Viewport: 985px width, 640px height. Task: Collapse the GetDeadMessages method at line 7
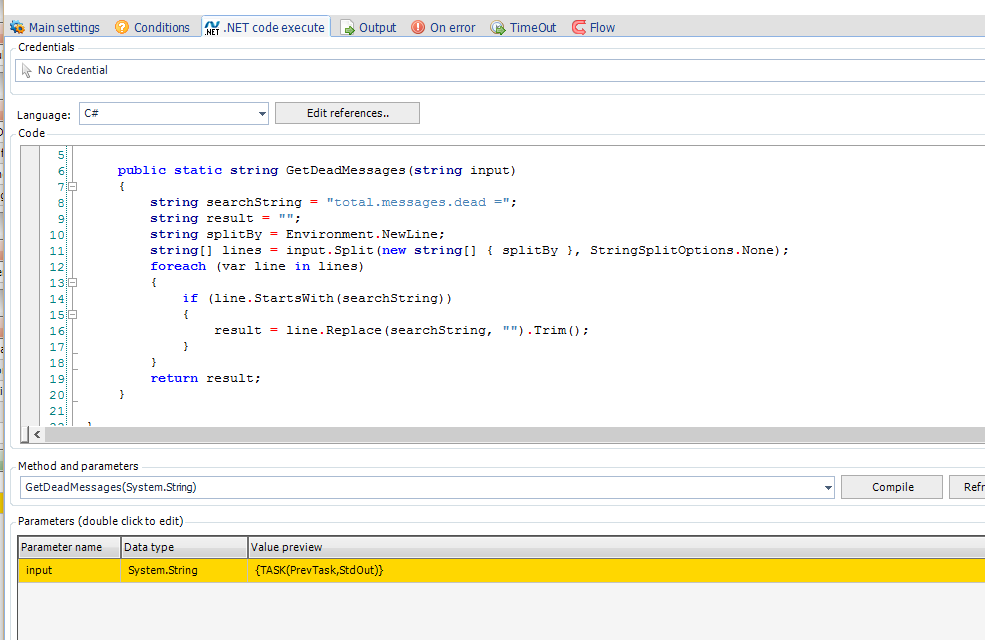click(x=73, y=187)
